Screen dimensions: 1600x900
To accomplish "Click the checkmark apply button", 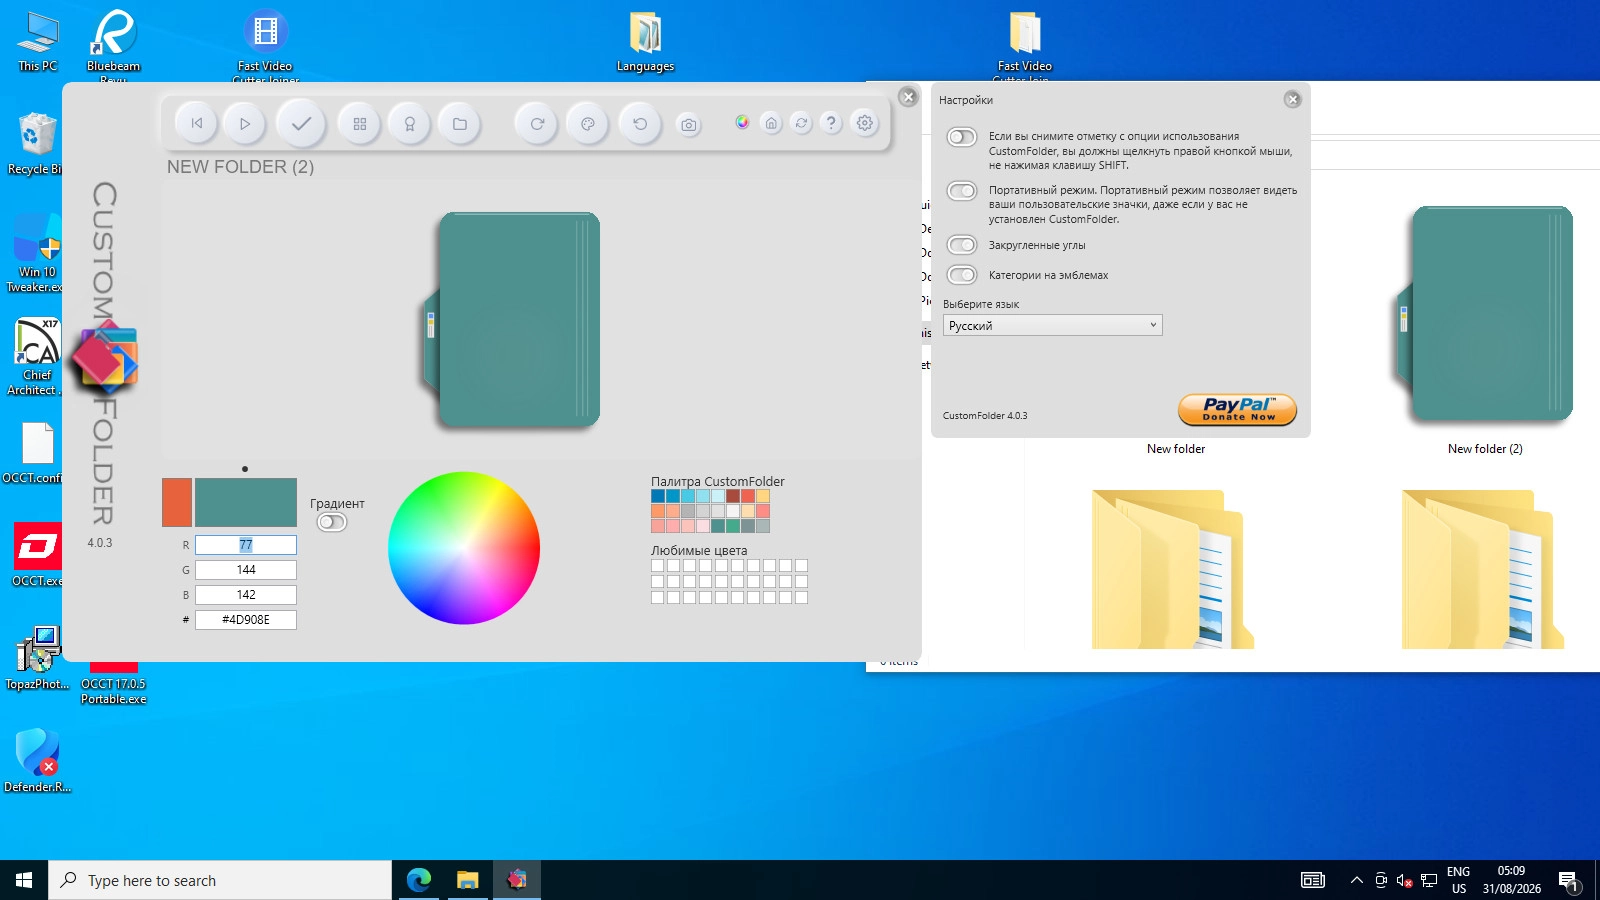I will [301, 124].
